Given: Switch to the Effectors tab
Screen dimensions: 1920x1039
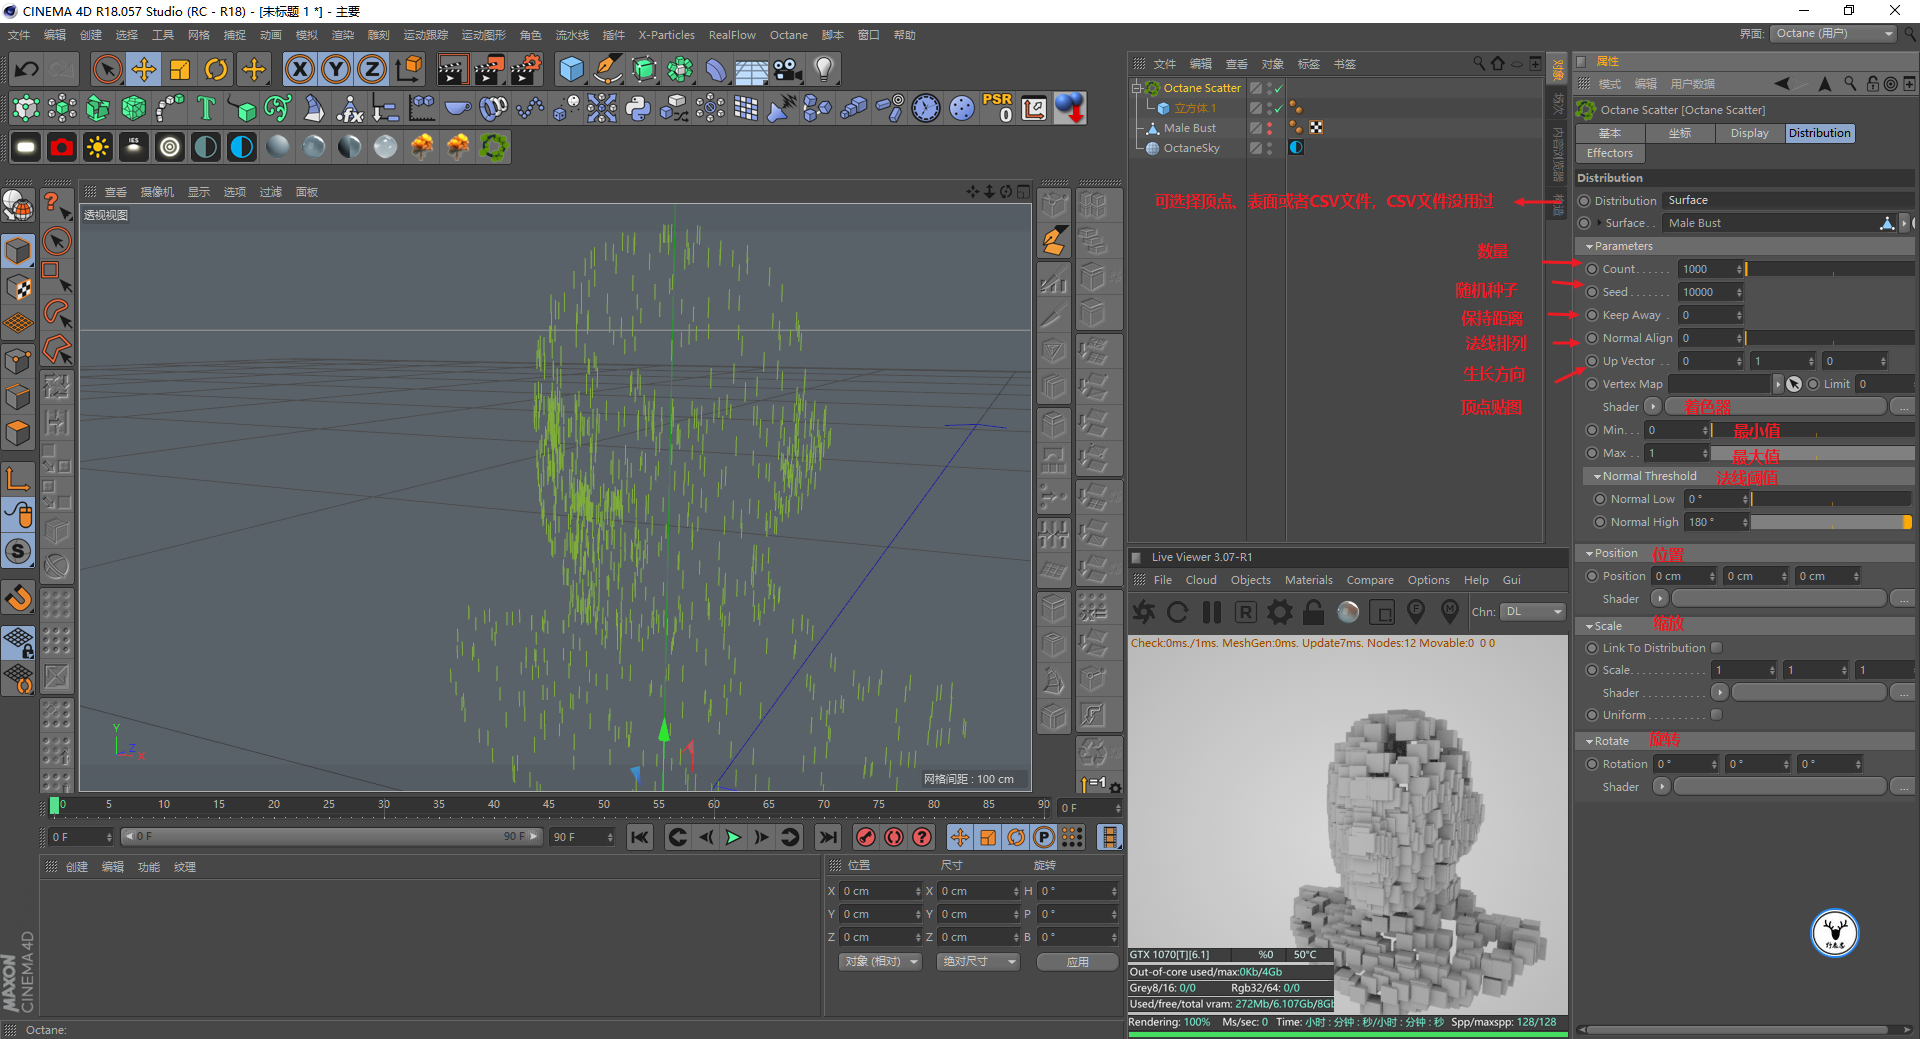Looking at the screenshot, I should [x=1609, y=153].
